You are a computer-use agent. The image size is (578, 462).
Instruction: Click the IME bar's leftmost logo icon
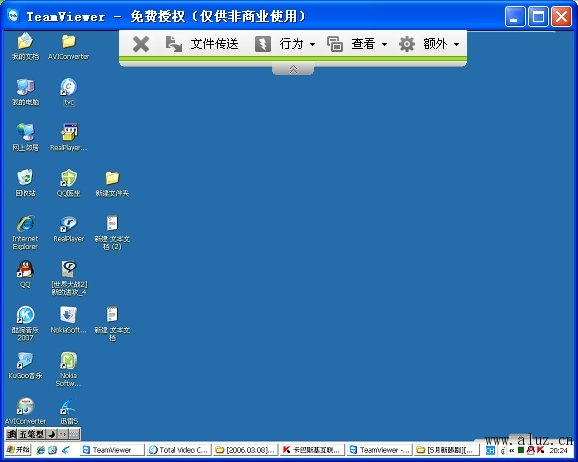click(12, 434)
